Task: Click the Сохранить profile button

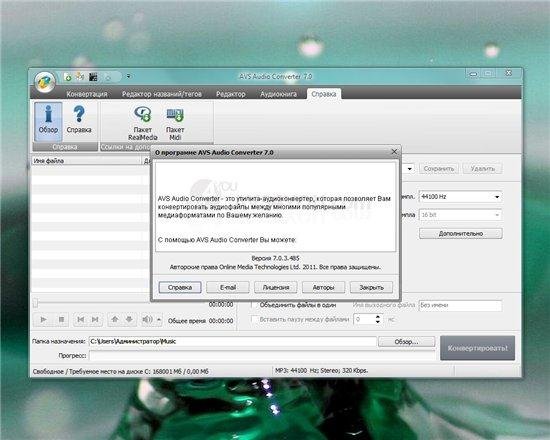Action: click(x=439, y=169)
